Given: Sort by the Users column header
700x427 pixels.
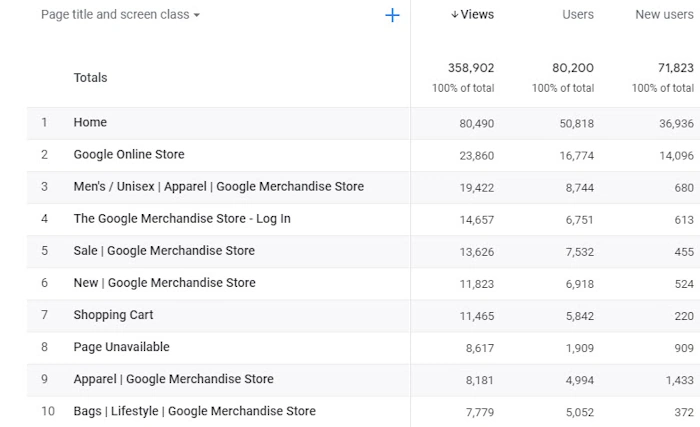Looking at the screenshot, I should tap(578, 15).
